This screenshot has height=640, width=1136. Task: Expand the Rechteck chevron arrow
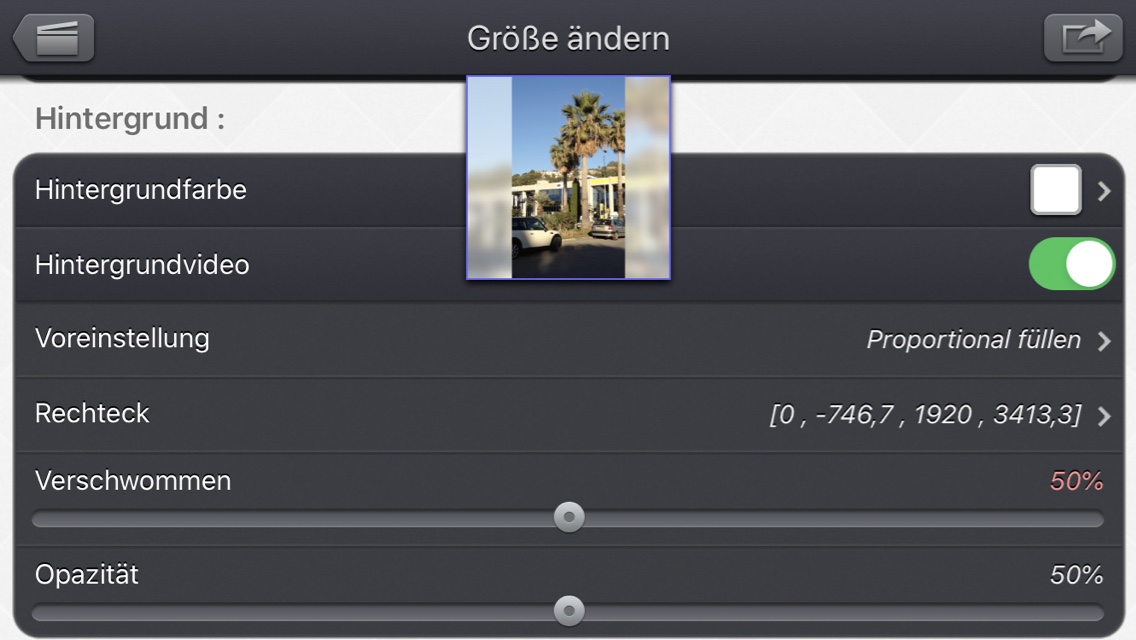click(1103, 416)
